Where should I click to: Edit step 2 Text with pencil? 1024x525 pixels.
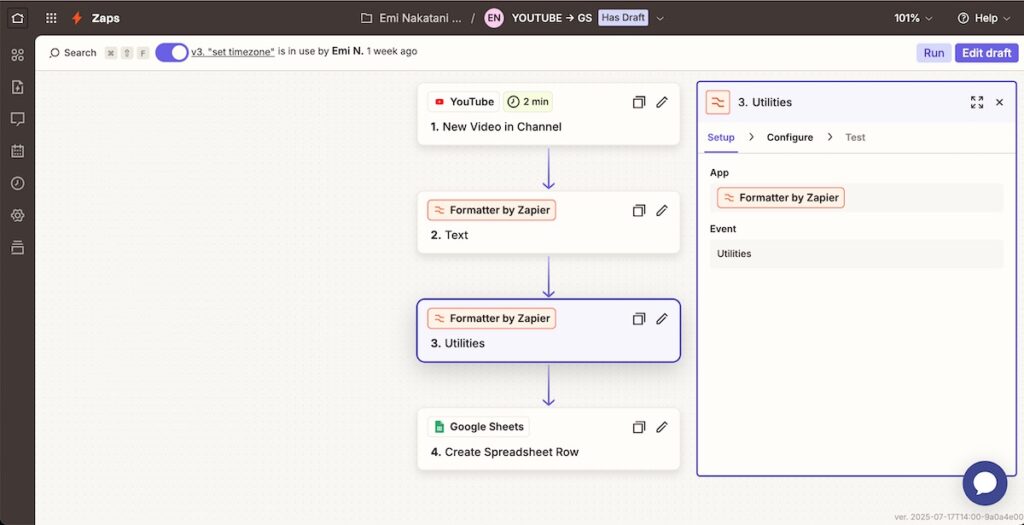[662, 211]
